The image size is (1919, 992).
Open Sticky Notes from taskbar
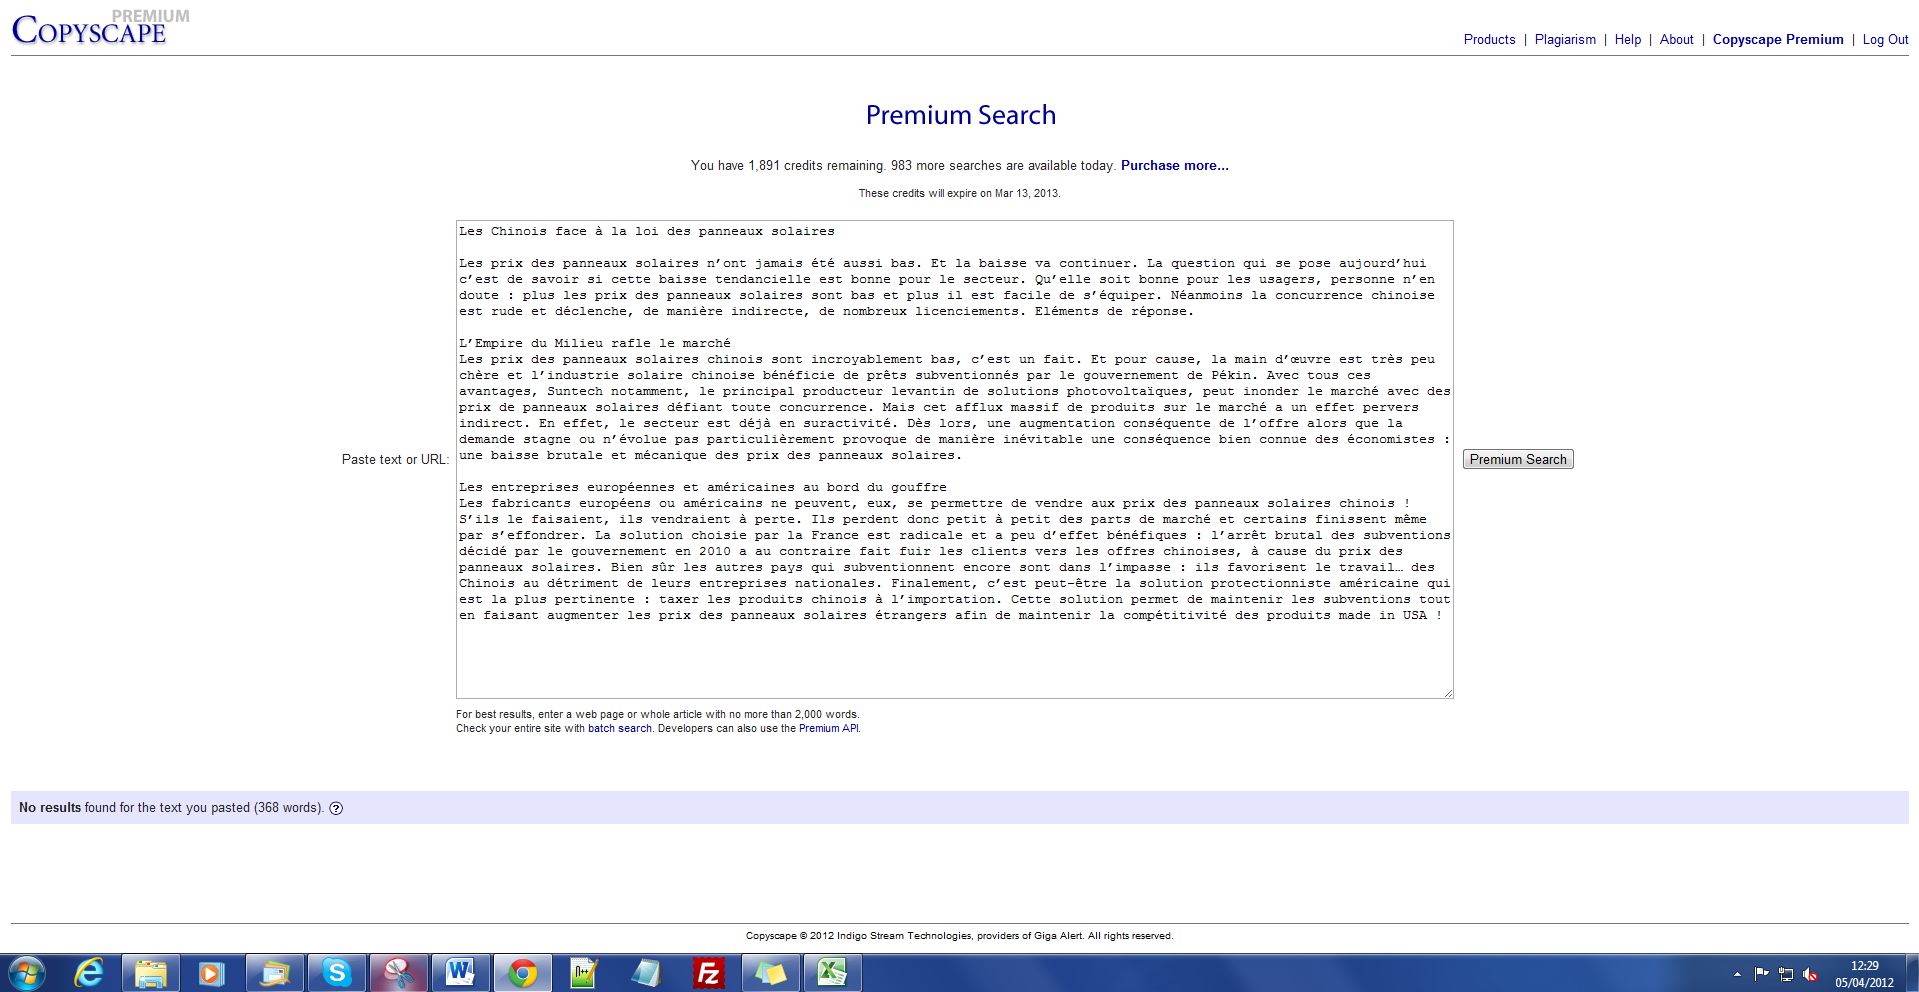pos(770,972)
